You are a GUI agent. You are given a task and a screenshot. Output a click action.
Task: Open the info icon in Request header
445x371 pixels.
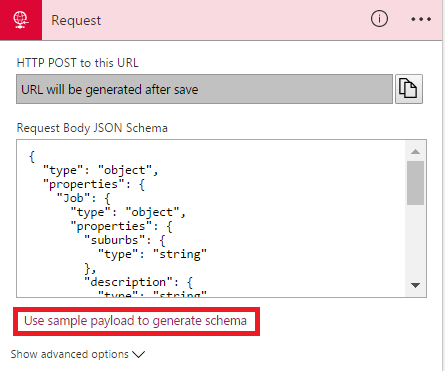pyautogui.click(x=379, y=19)
